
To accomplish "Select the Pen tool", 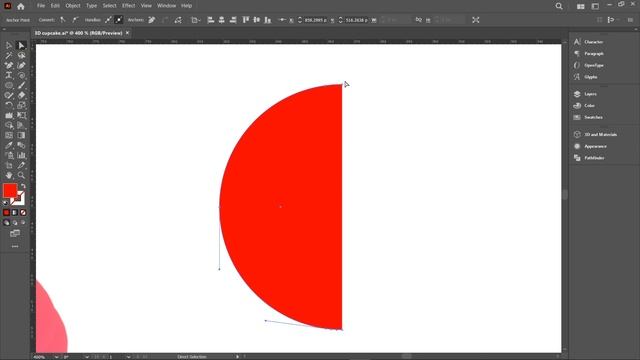I will [x=9, y=65].
